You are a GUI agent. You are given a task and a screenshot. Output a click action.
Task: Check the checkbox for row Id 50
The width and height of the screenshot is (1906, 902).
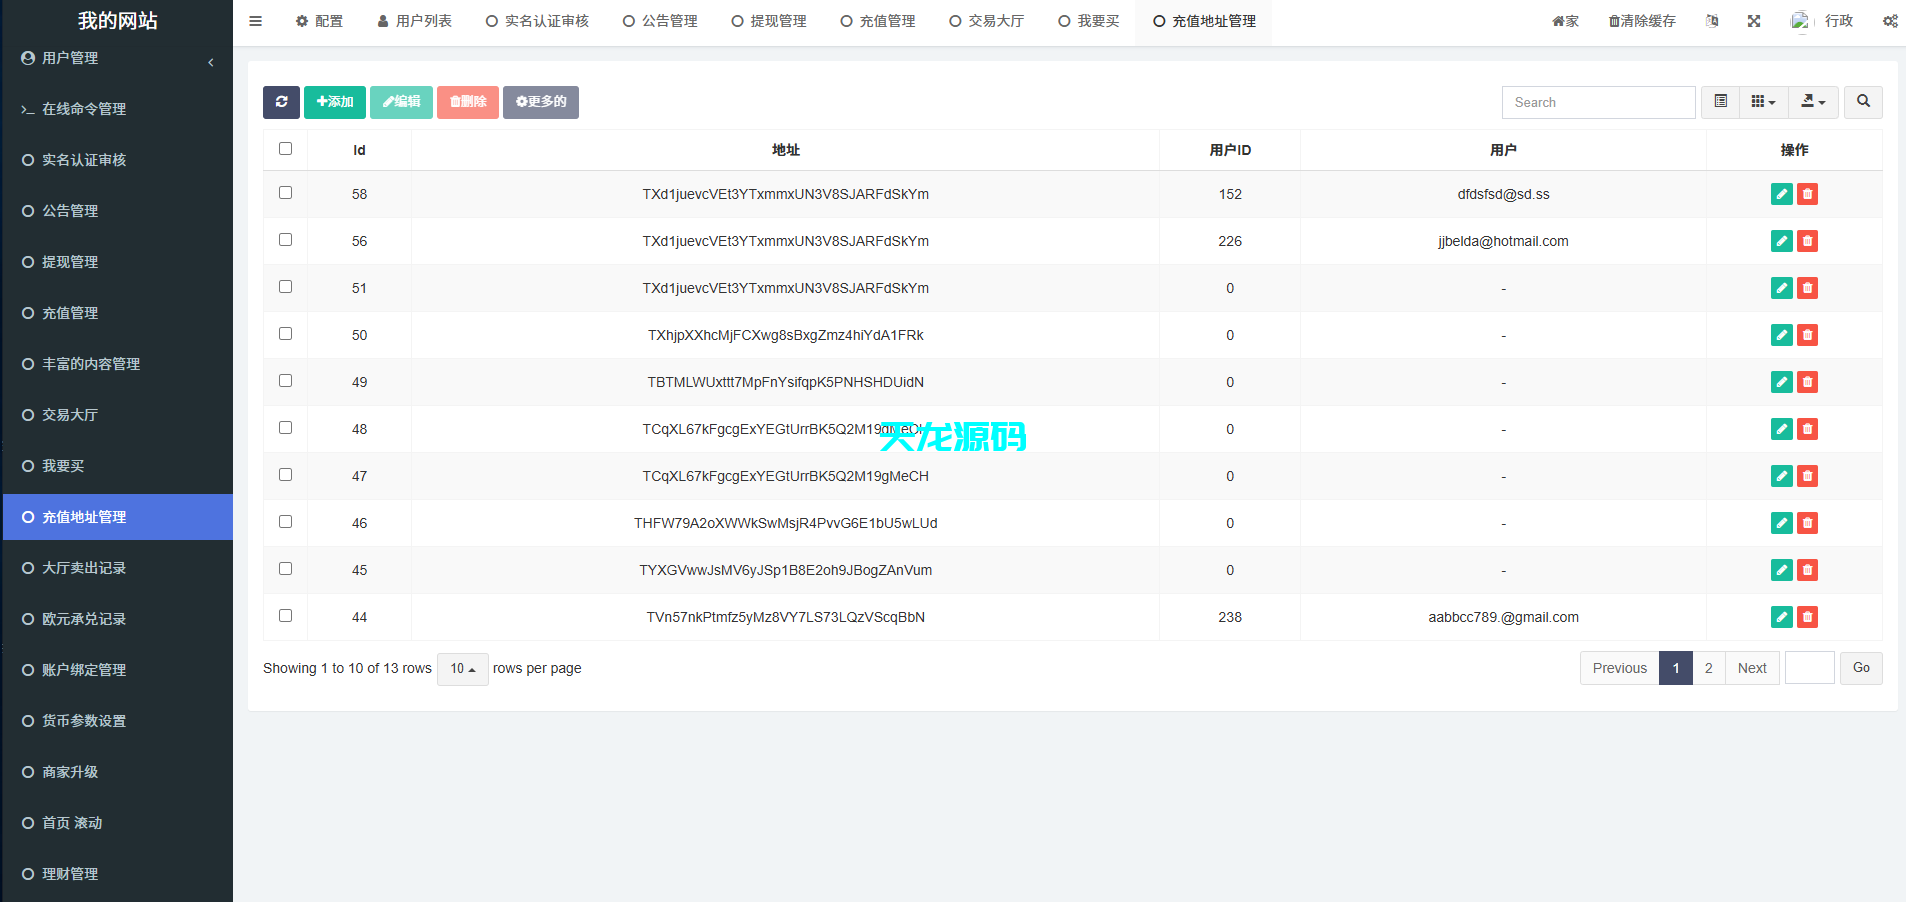pyautogui.click(x=285, y=333)
